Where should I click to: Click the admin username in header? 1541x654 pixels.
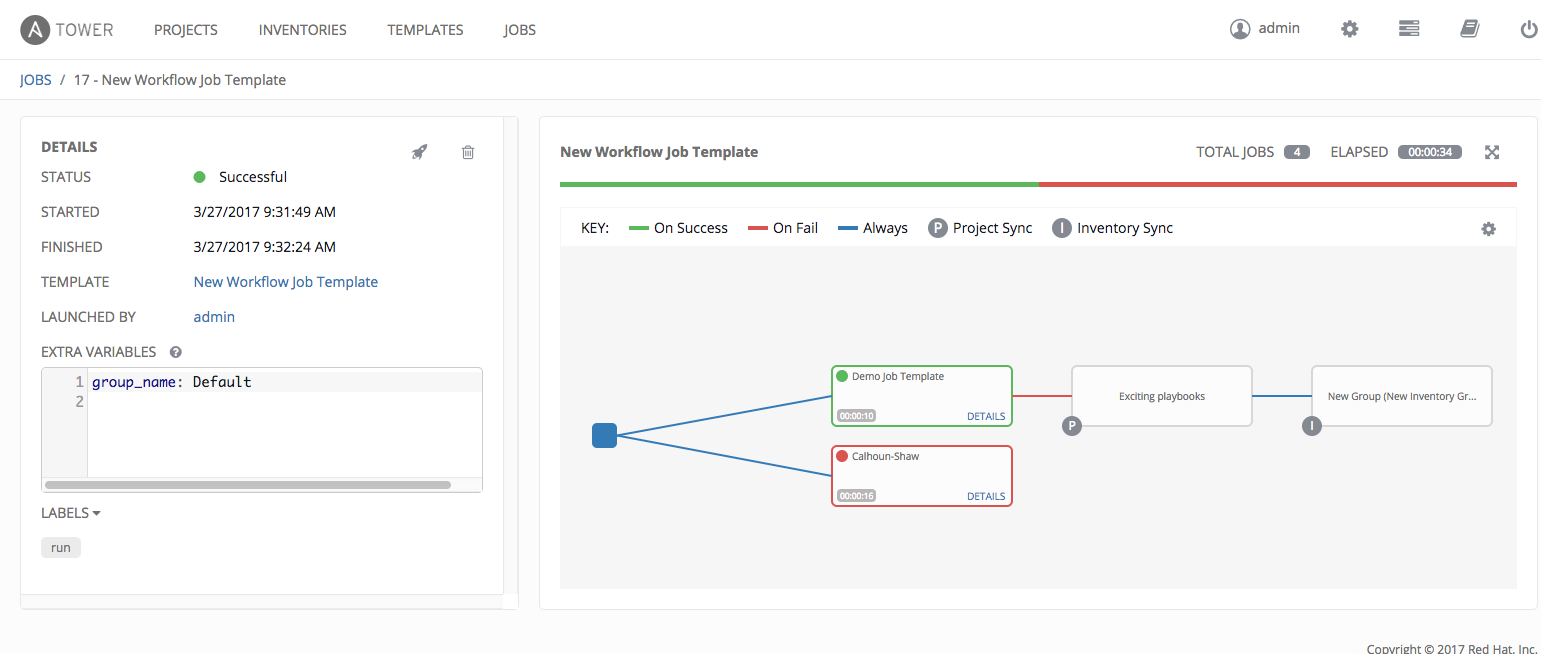tap(1279, 28)
